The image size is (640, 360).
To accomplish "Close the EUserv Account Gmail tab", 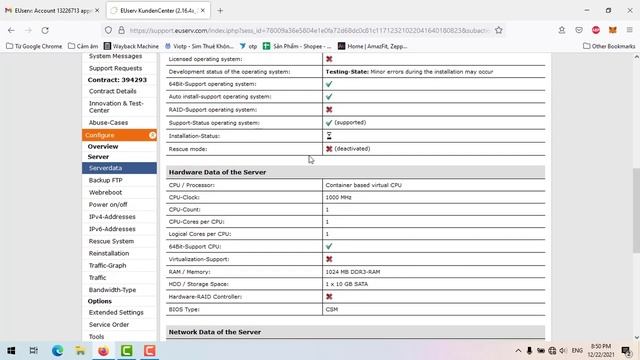I will 97,11.
